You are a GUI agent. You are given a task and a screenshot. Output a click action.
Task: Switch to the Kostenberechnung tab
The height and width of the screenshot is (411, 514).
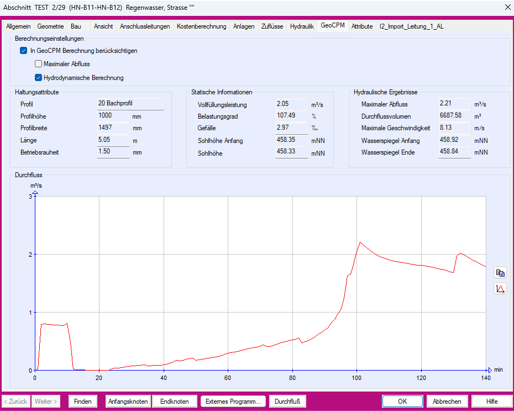(201, 26)
